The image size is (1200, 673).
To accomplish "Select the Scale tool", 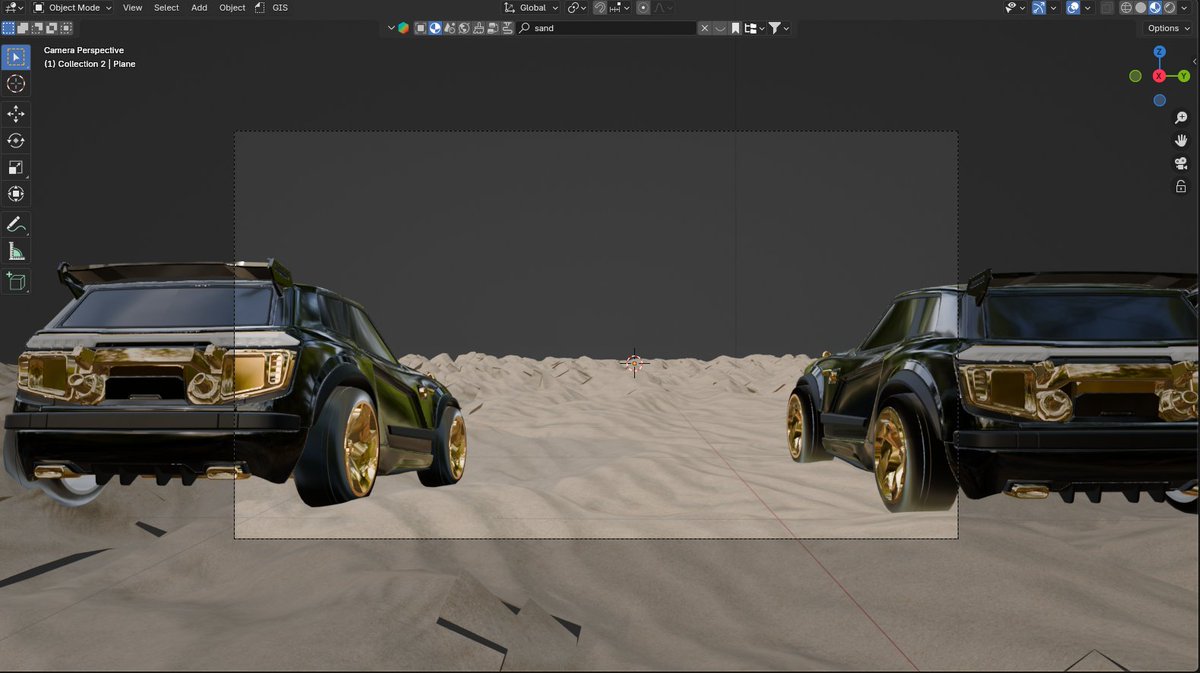I will 16,167.
